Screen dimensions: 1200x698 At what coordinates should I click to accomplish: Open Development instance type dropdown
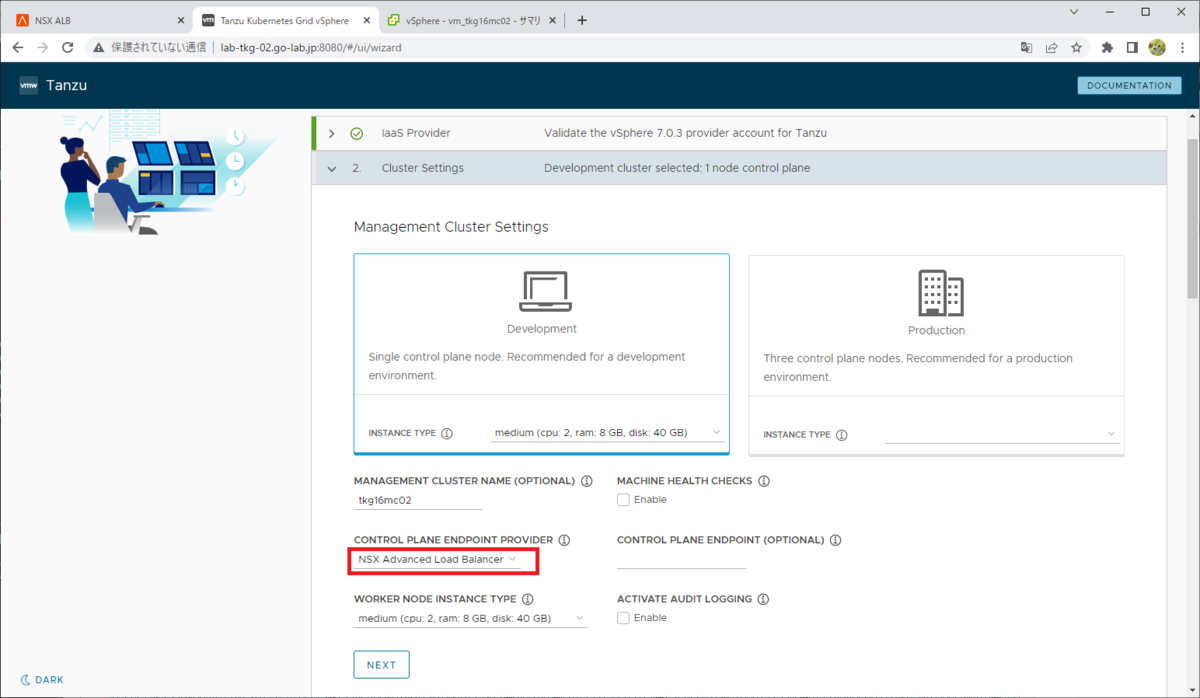(608, 433)
